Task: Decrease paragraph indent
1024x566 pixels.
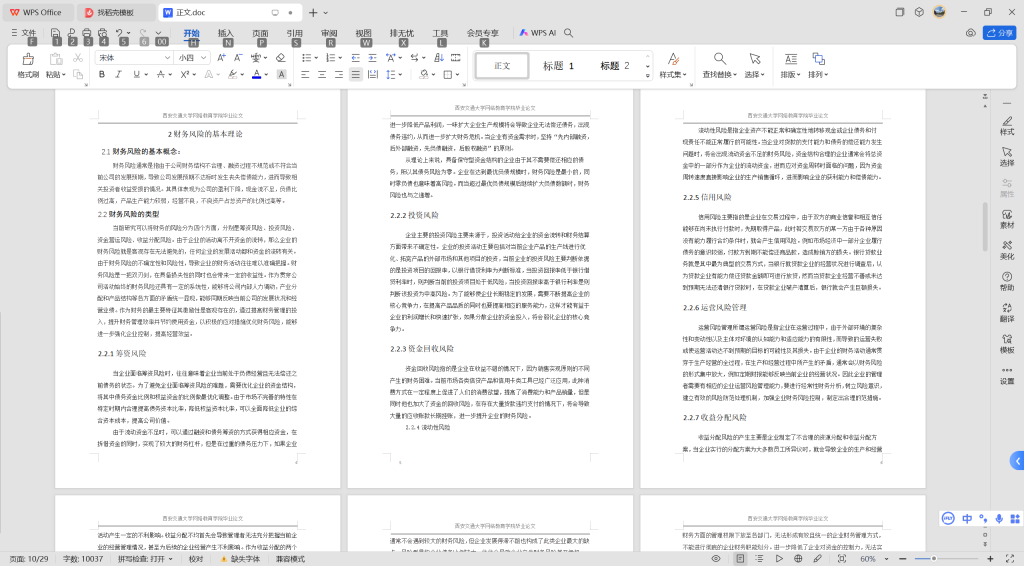Action: coord(355,58)
